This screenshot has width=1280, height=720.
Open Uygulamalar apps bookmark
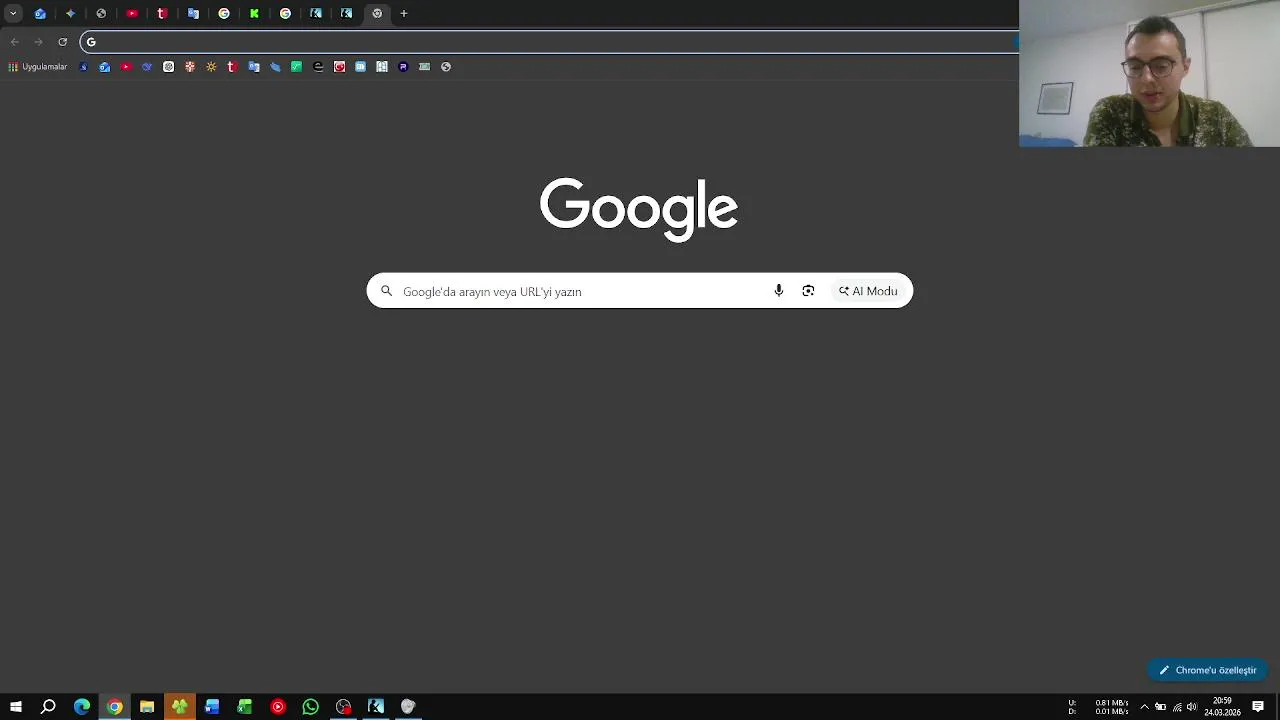coord(37,67)
